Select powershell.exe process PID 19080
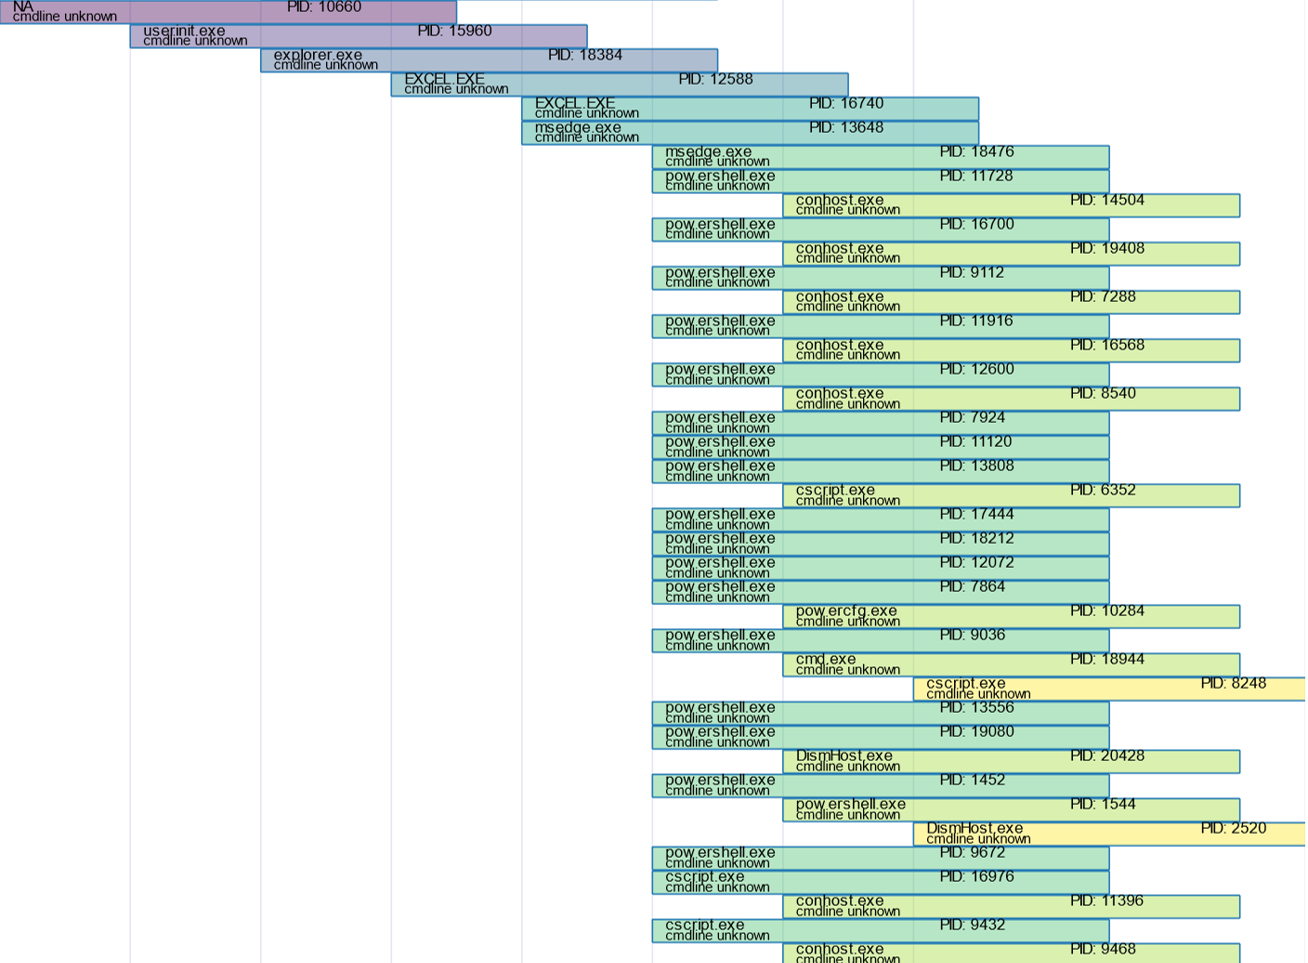The width and height of the screenshot is (1308, 963). click(880, 738)
